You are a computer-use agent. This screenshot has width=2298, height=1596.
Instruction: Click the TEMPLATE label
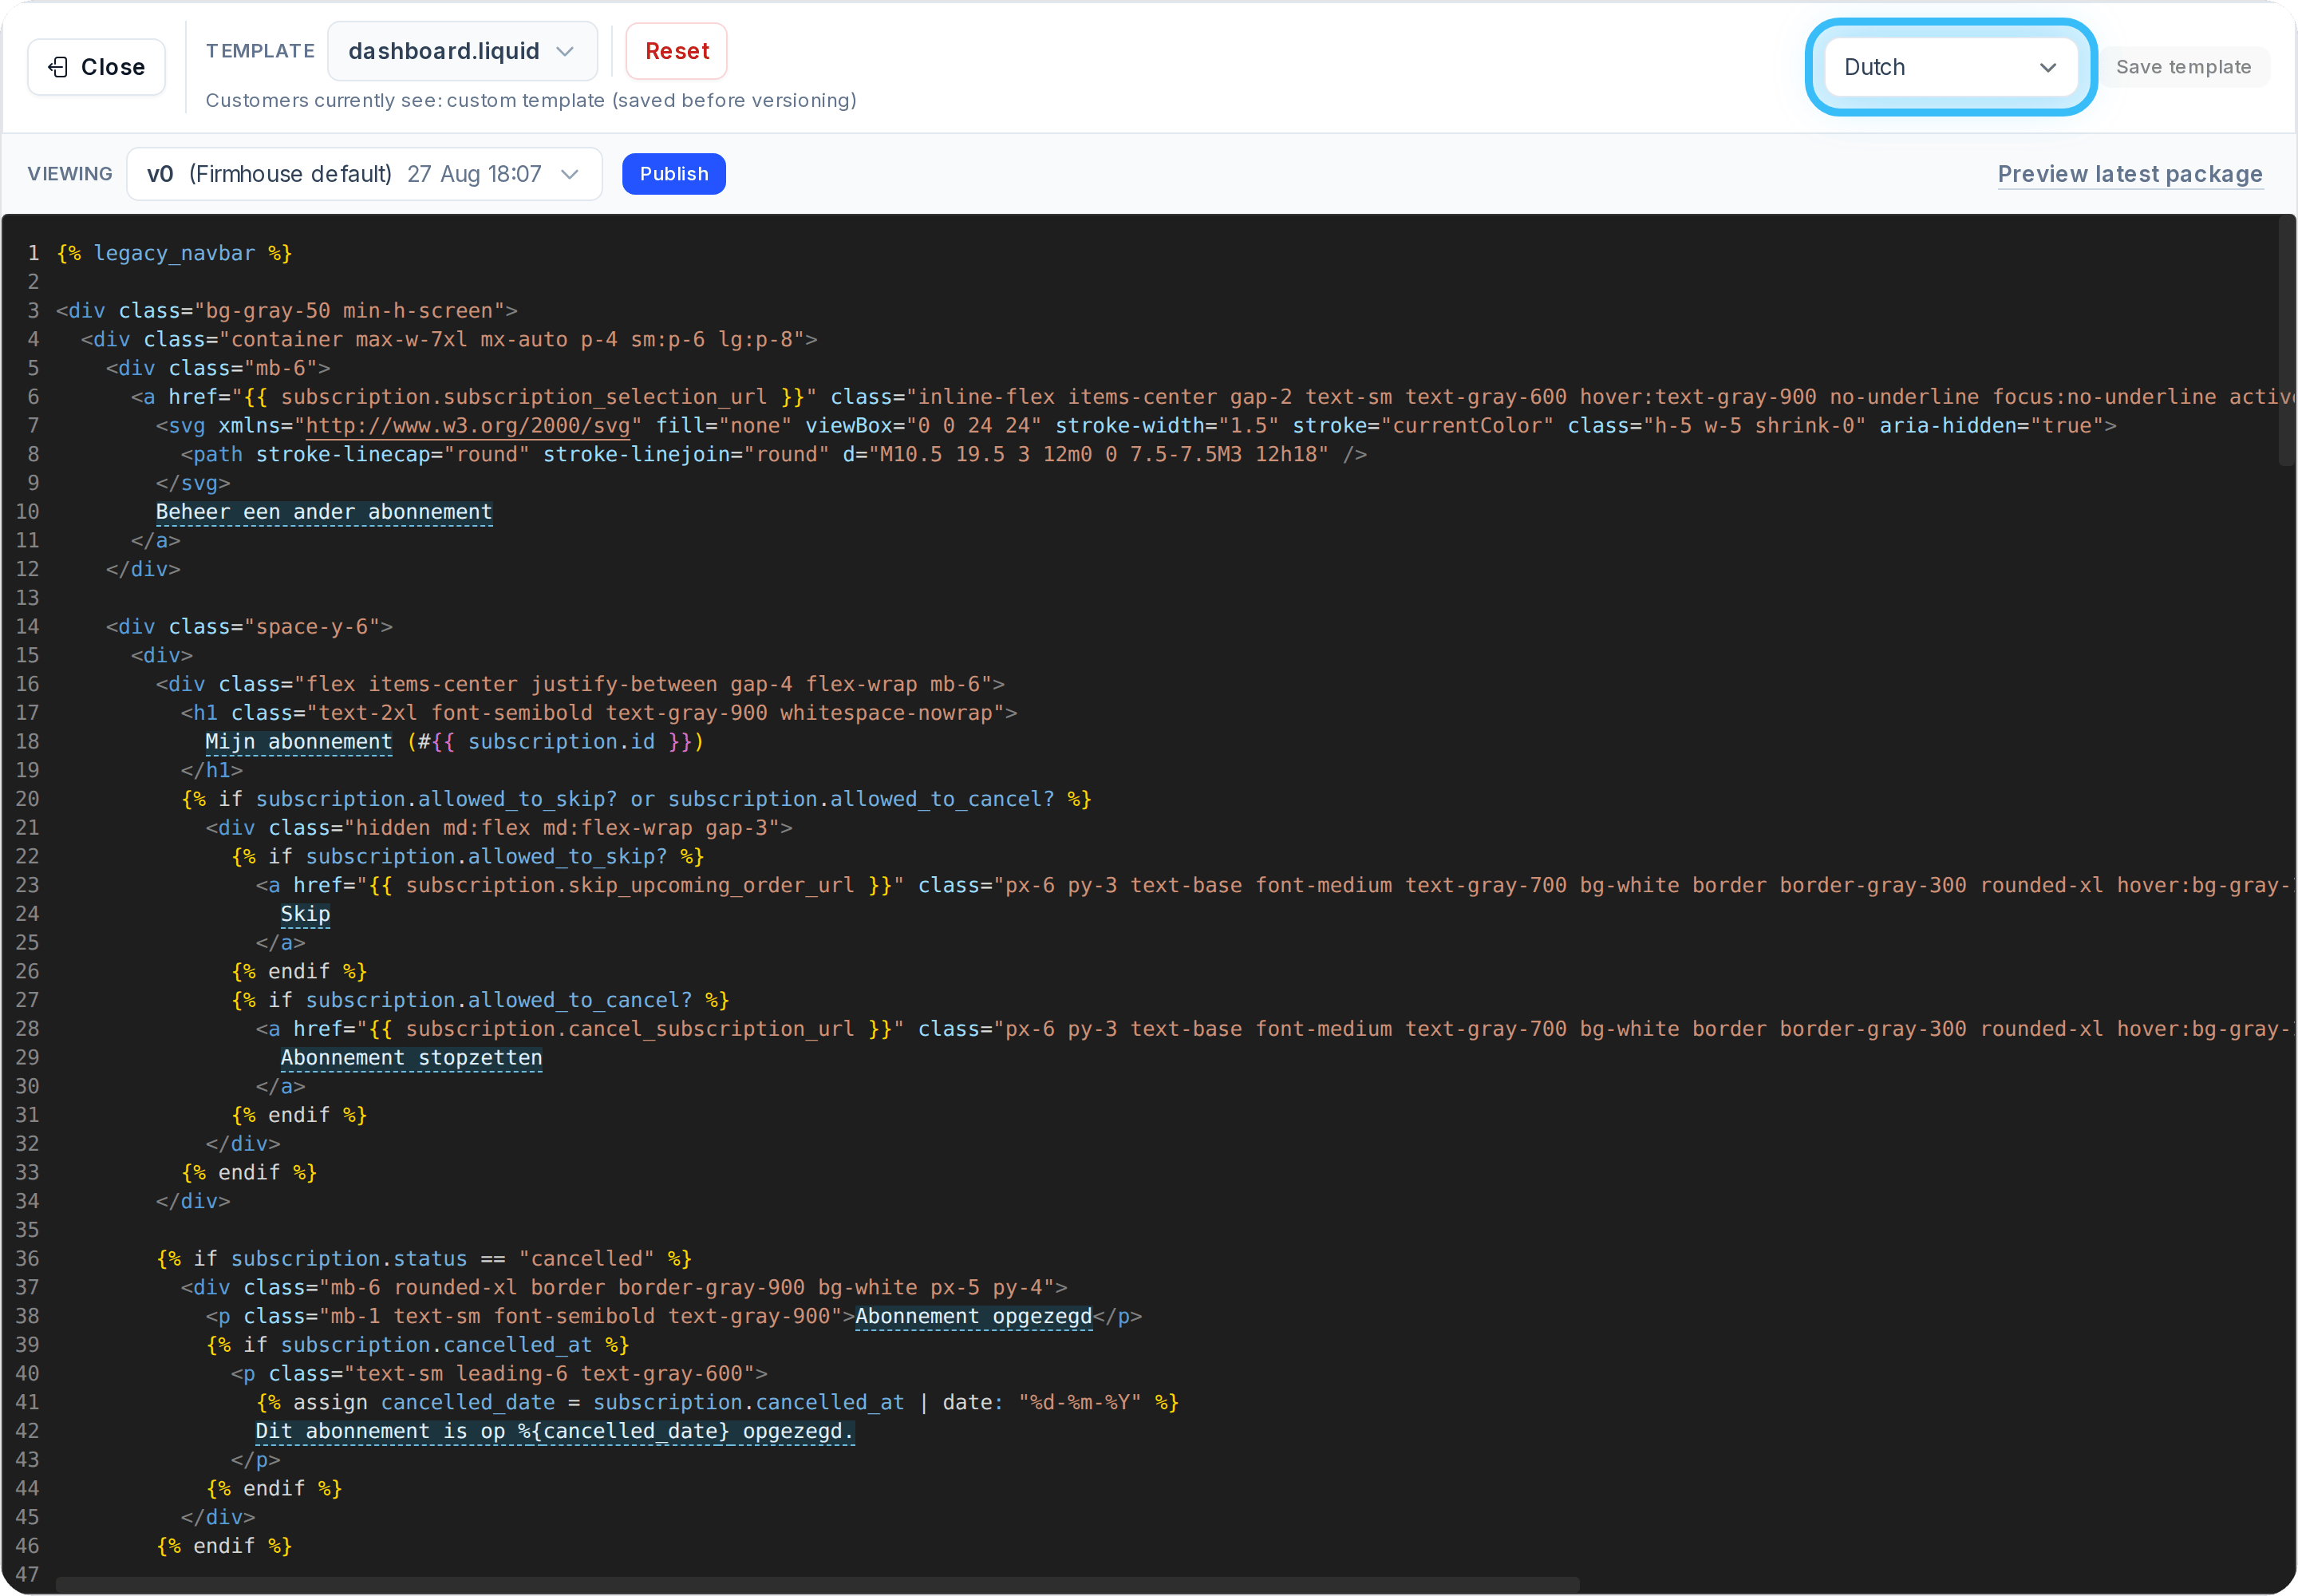point(260,51)
